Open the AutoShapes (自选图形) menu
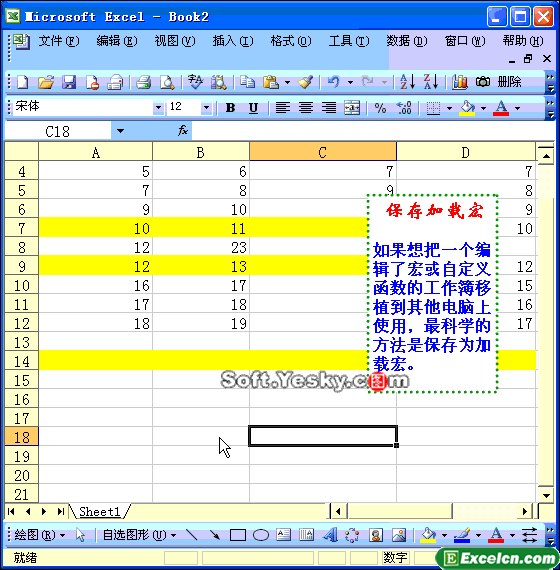Image resolution: width=560 pixels, height=570 pixels. [139, 535]
